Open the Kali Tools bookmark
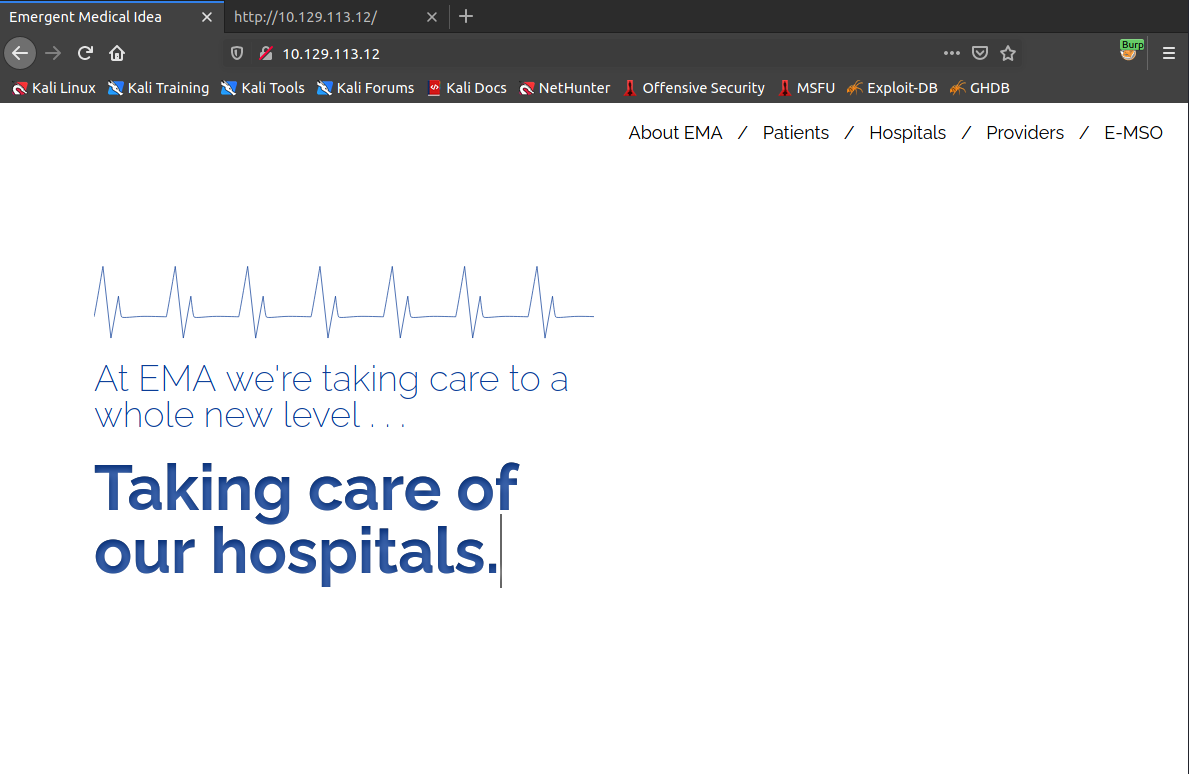Screen dimensions: 1189x774 tap(263, 88)
